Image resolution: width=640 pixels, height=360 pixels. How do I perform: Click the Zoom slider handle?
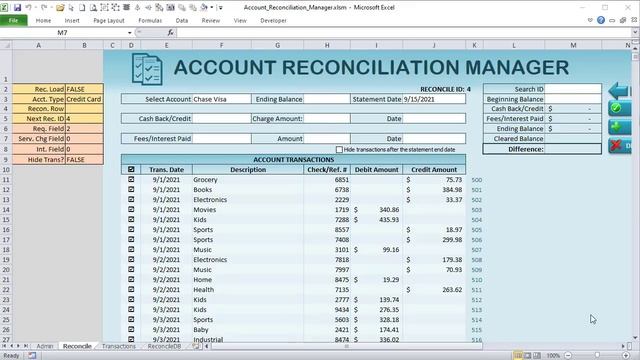click(x=597, y=356)
